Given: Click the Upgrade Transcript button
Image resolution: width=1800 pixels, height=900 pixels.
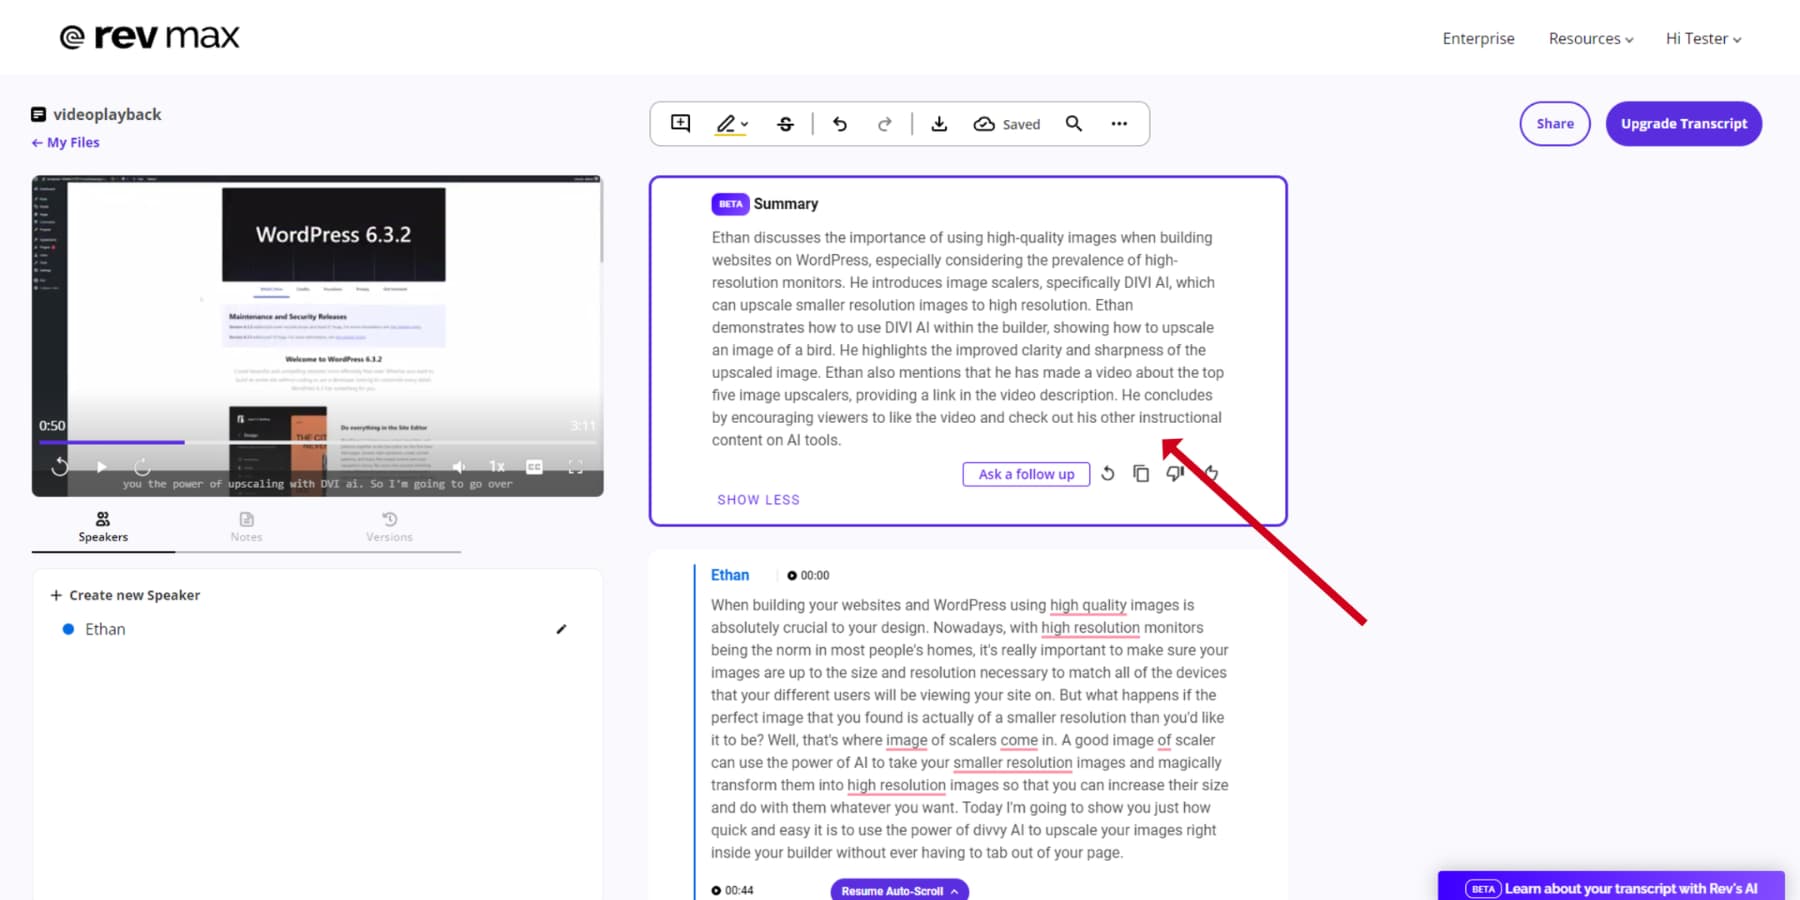Looking at the screenshot, I should (x=1683, y=124).
